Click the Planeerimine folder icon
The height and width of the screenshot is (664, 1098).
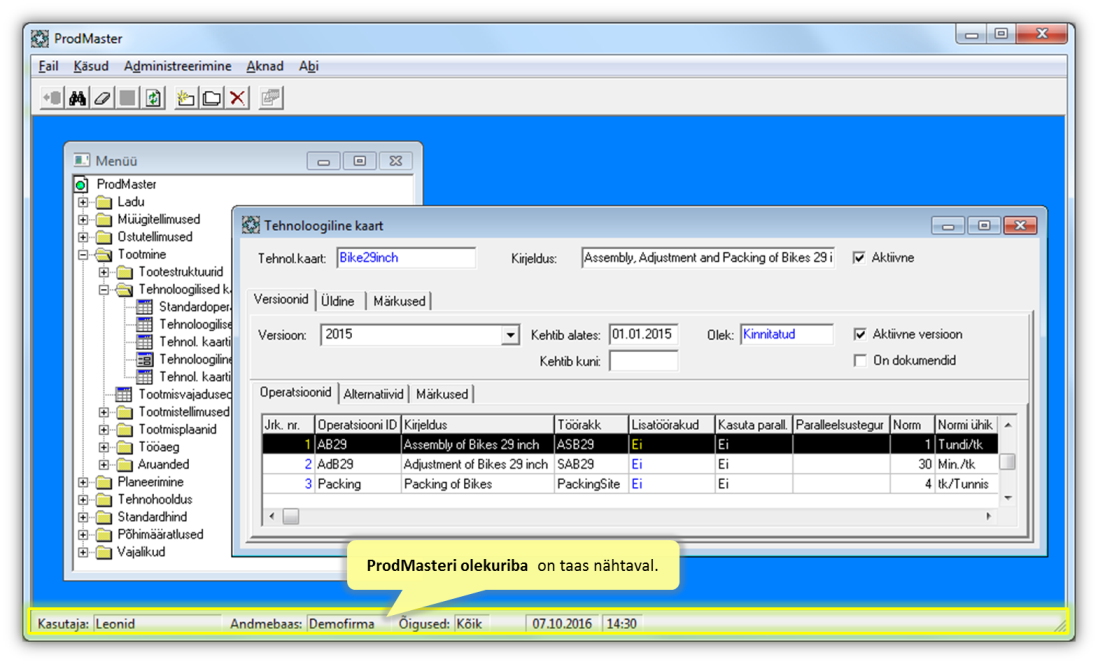(104, 482)
